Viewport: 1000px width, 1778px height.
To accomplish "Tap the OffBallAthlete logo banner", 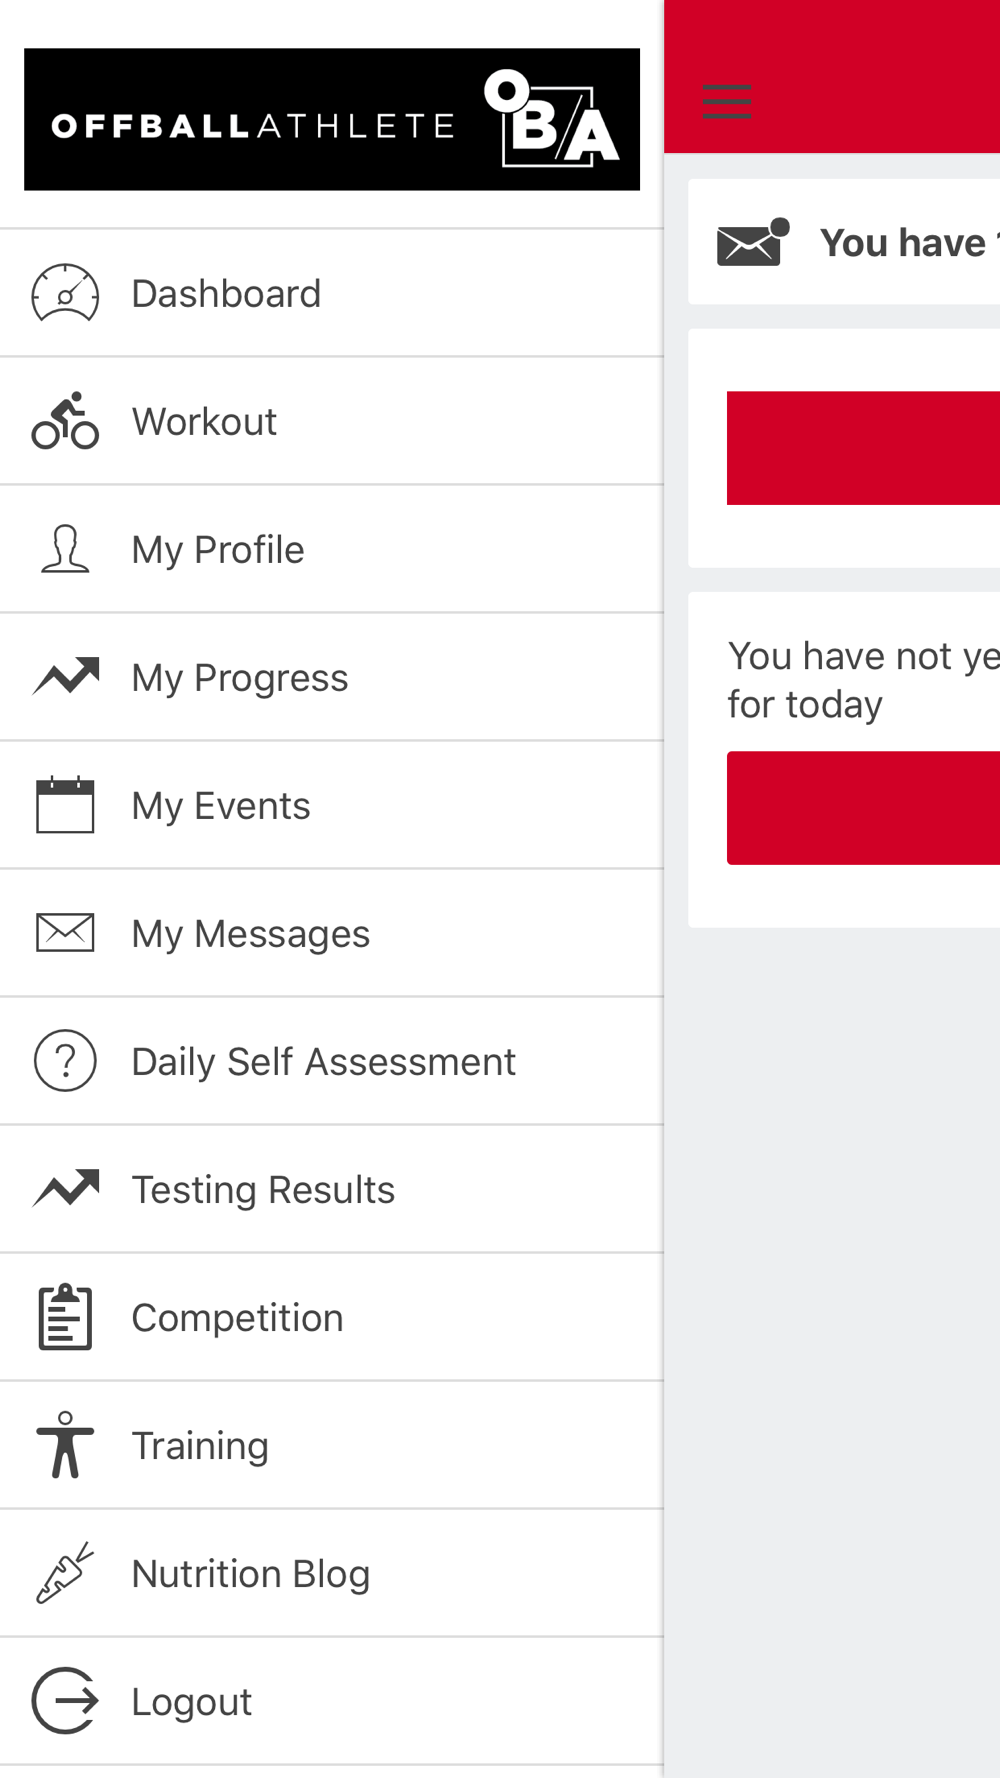I will point(332,119).
